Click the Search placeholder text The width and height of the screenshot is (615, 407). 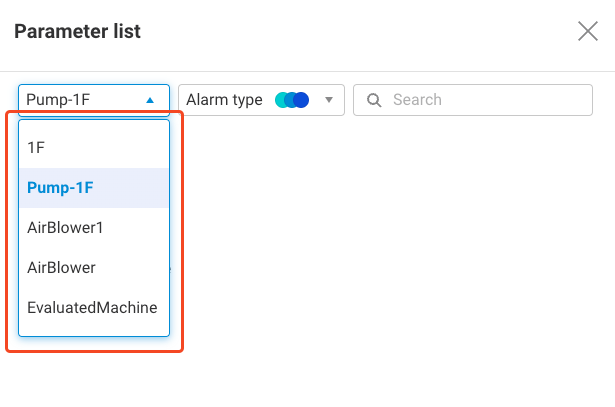(x=417, y=100)
